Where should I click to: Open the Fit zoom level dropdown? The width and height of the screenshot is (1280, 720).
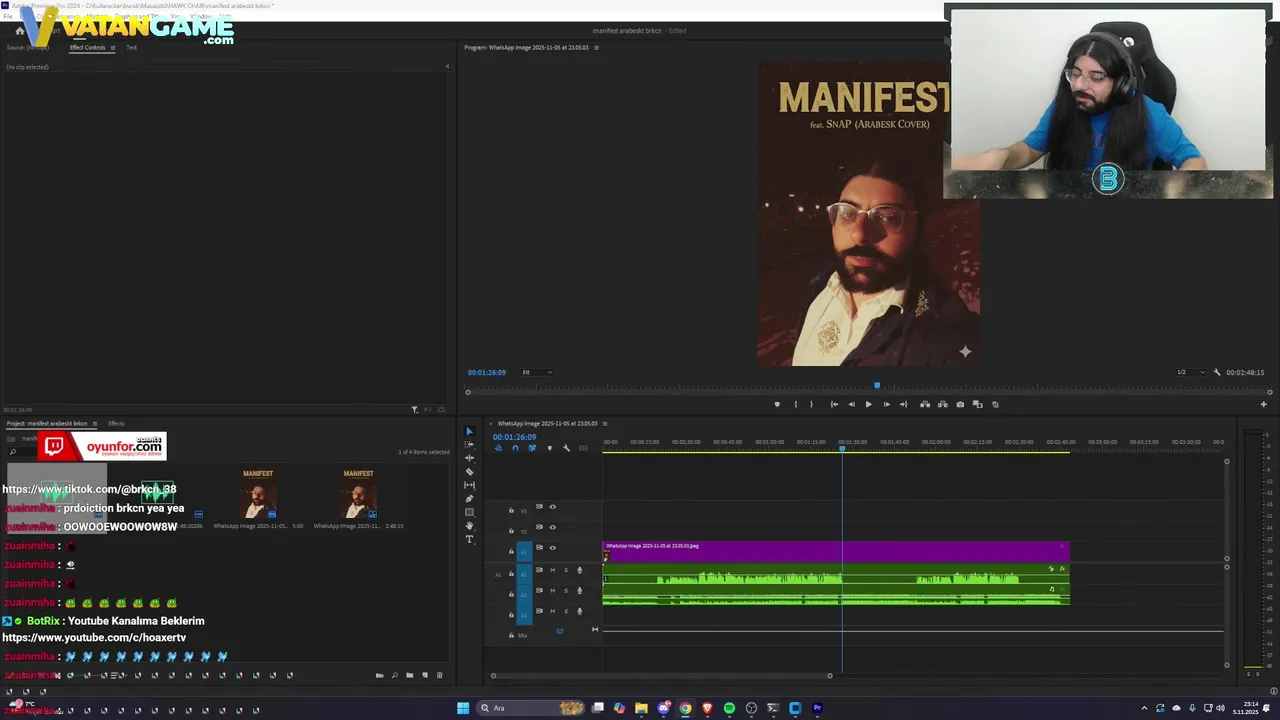(537, 372)
